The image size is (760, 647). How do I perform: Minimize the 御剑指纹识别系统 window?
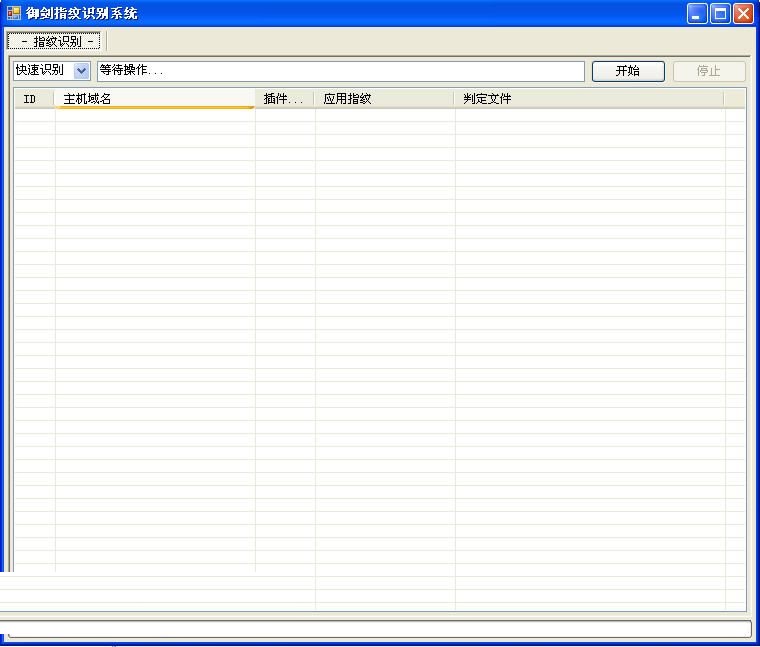[x=697, y=13]
